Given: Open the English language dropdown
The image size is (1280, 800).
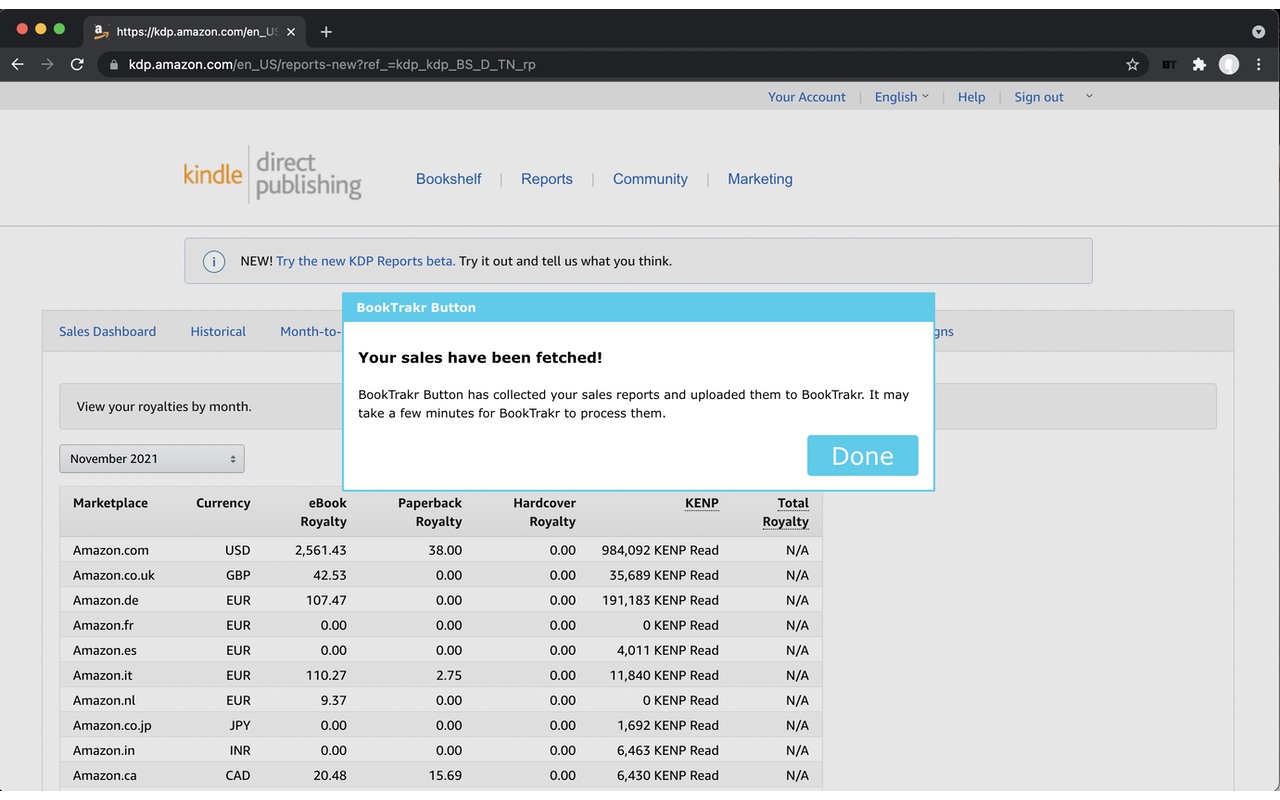Looking at the screenshot, I should [901, 97].
